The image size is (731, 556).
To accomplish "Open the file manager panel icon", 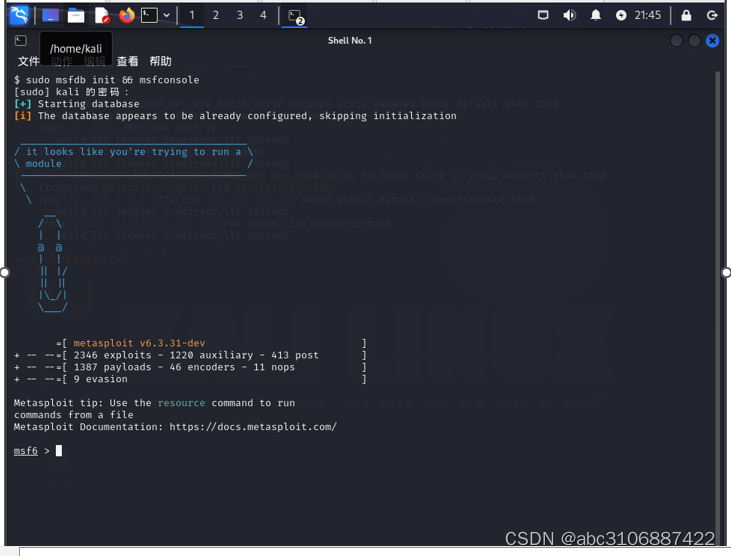I will click(76, 16).
